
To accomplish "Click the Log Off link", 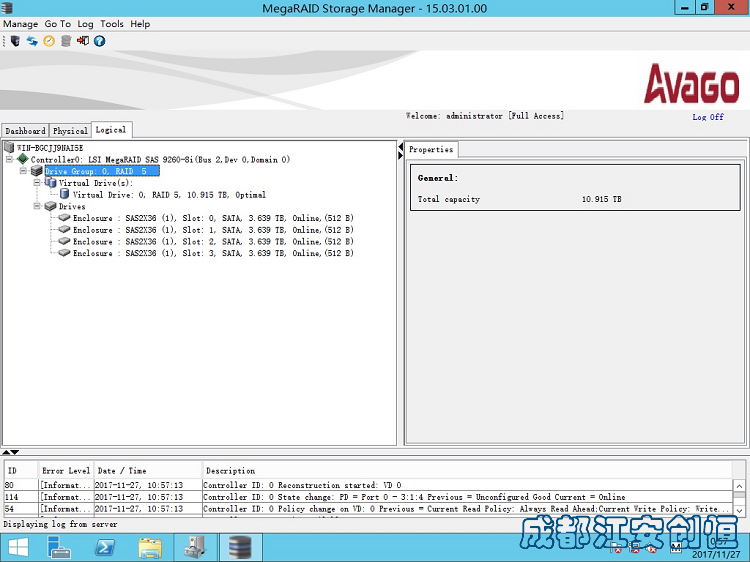I will (x=708, y=117).
